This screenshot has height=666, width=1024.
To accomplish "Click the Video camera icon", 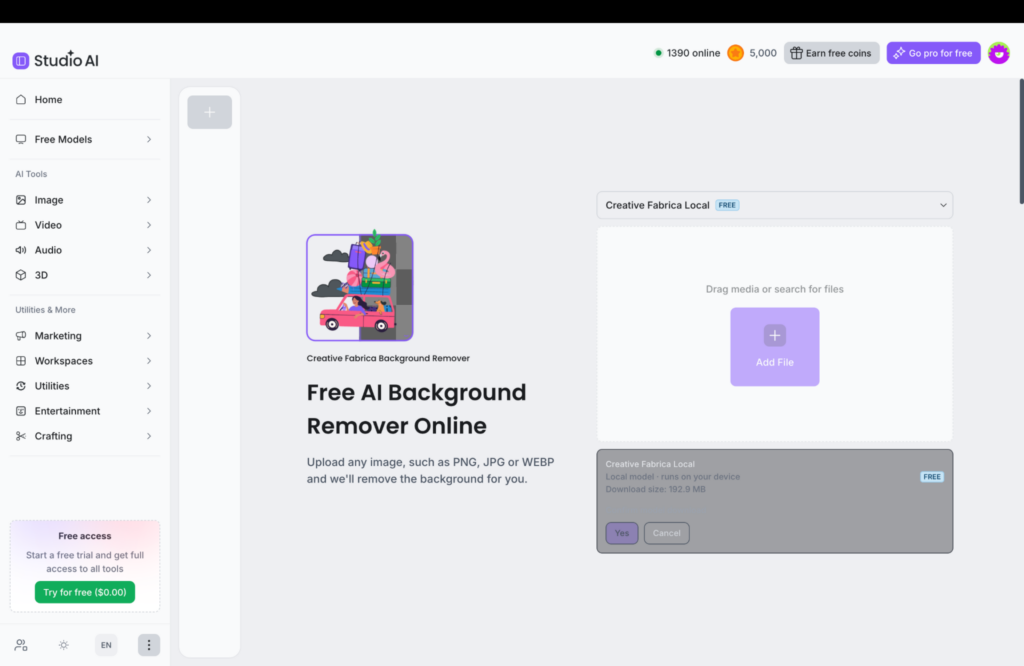I will coord(21,225).
